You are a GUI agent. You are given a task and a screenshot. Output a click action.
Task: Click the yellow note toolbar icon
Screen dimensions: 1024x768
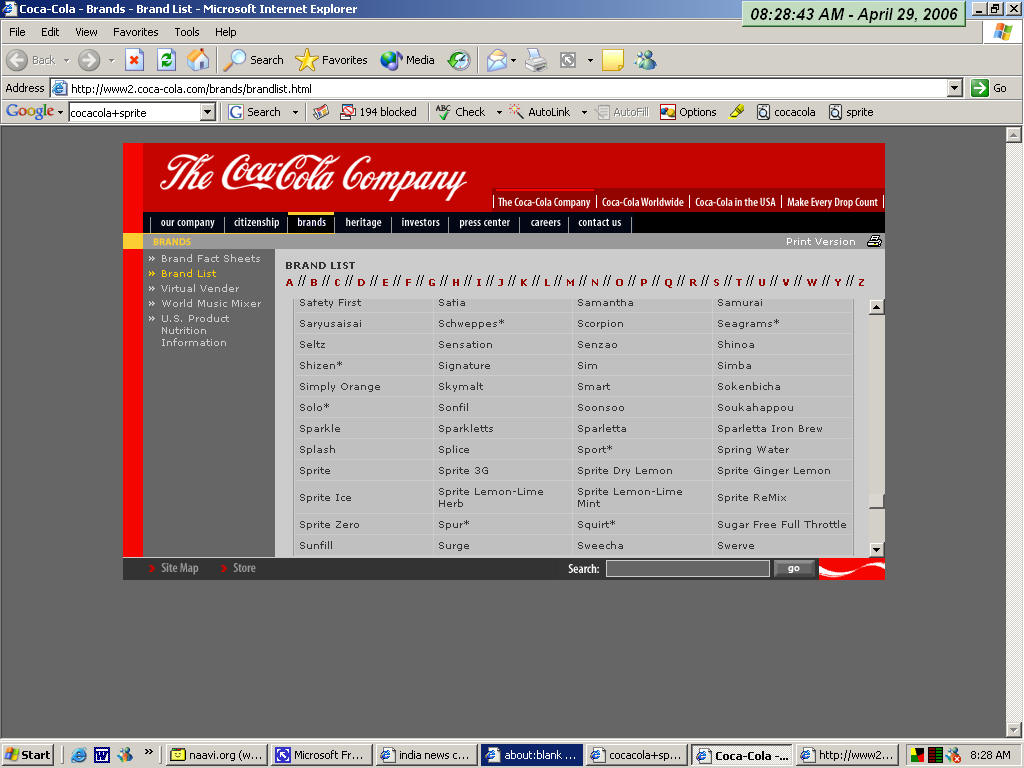613,60
